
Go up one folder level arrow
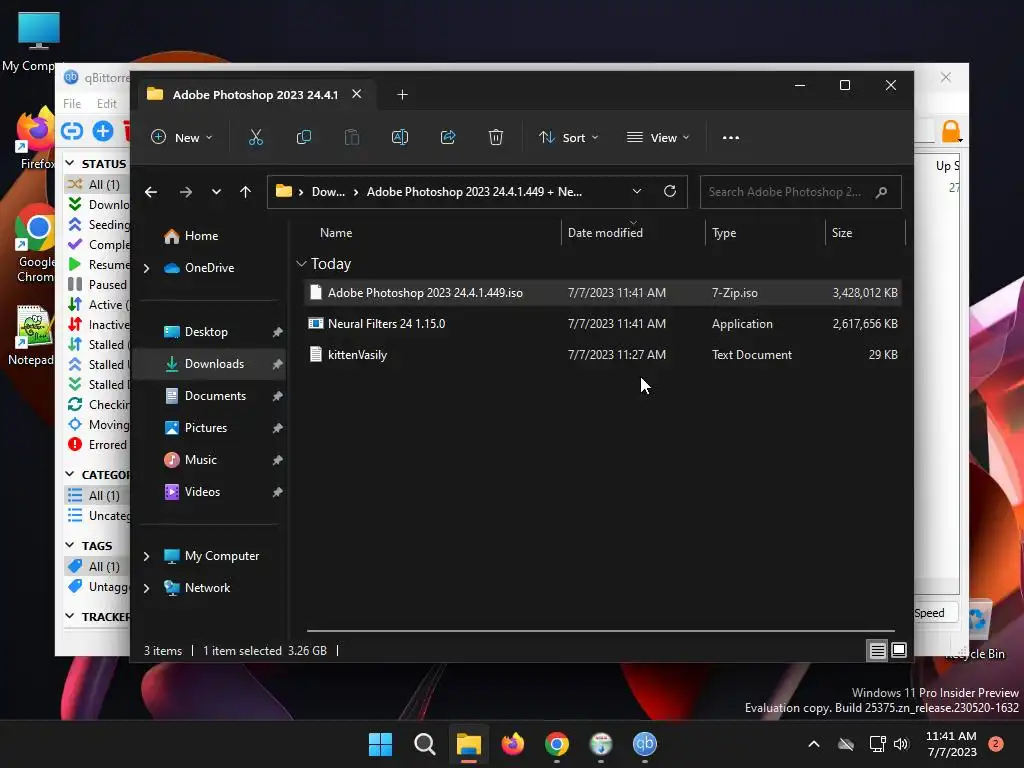246,192
